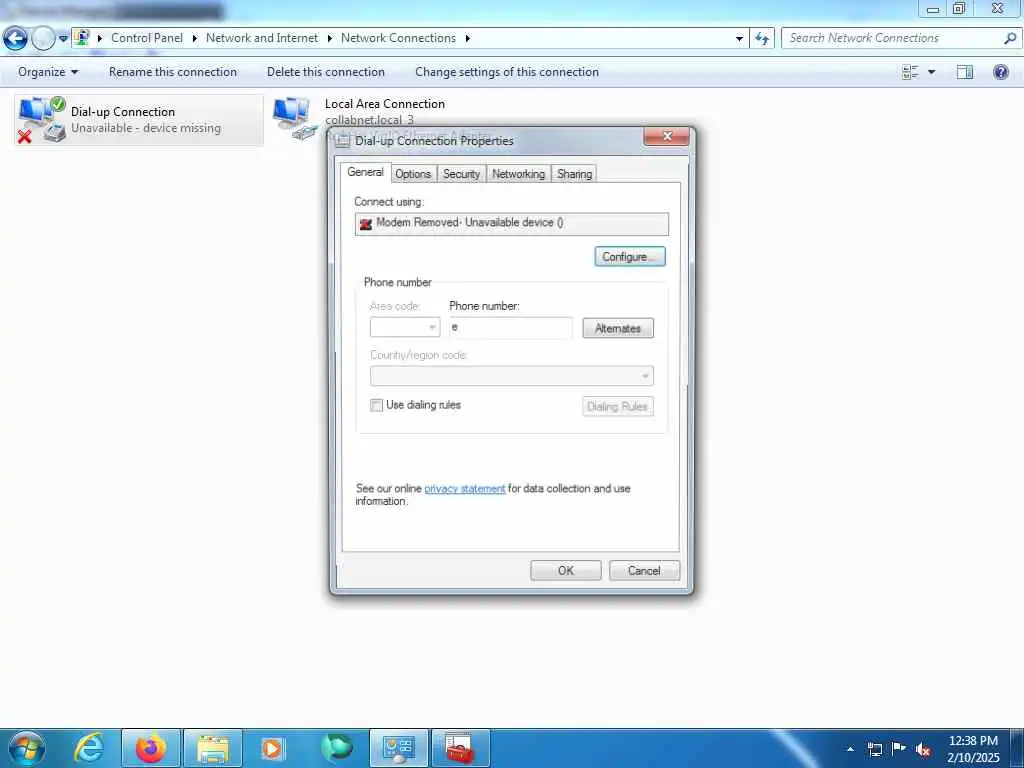Click the Configure button

[x=630, y=257]
